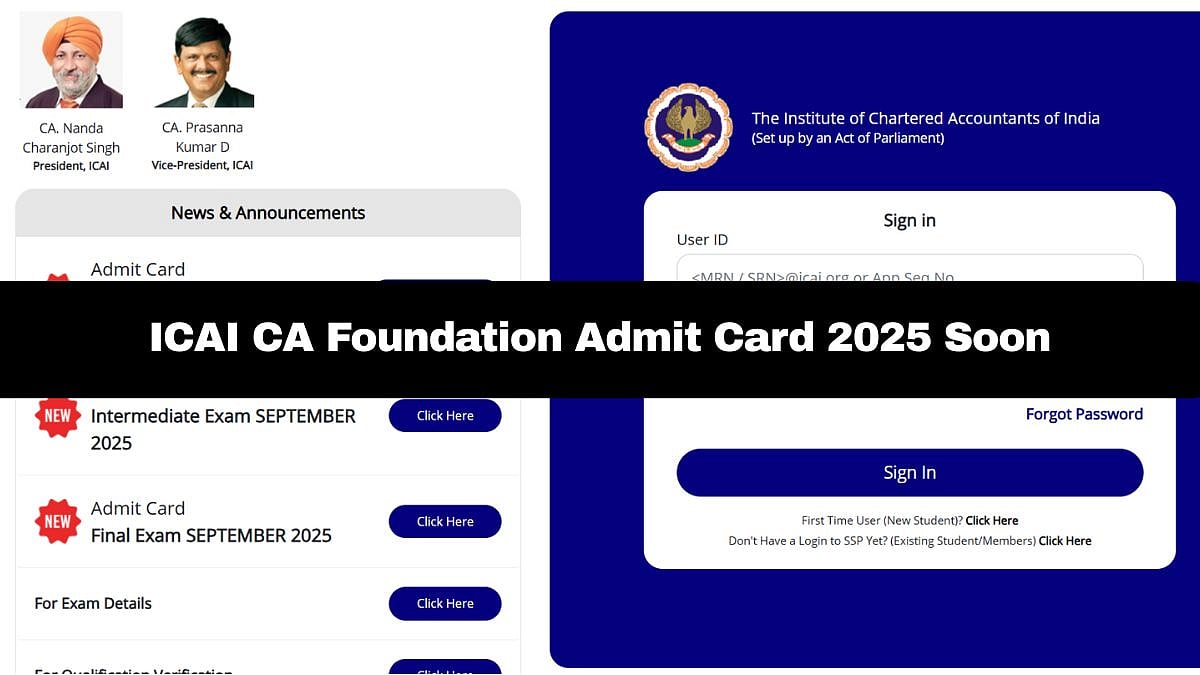Select the News & Announcements header
The image size is (1200, 675).
point(268,213)
